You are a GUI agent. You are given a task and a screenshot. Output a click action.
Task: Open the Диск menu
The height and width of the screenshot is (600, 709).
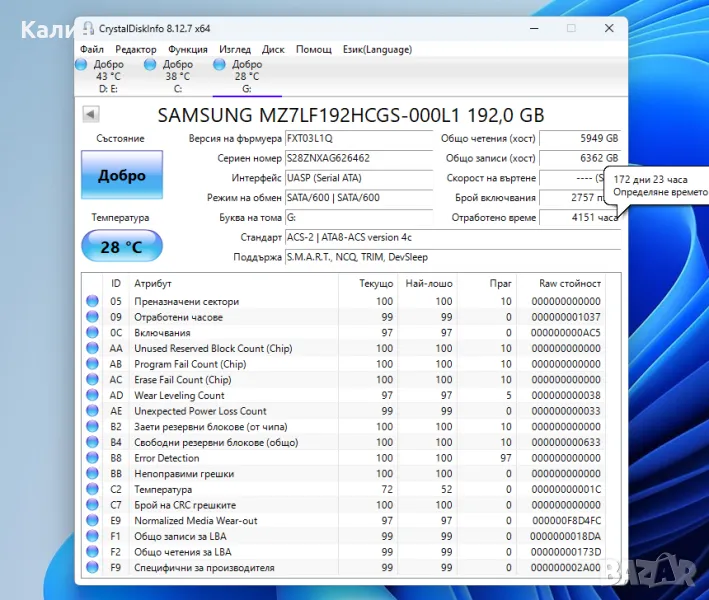(273, 49)
